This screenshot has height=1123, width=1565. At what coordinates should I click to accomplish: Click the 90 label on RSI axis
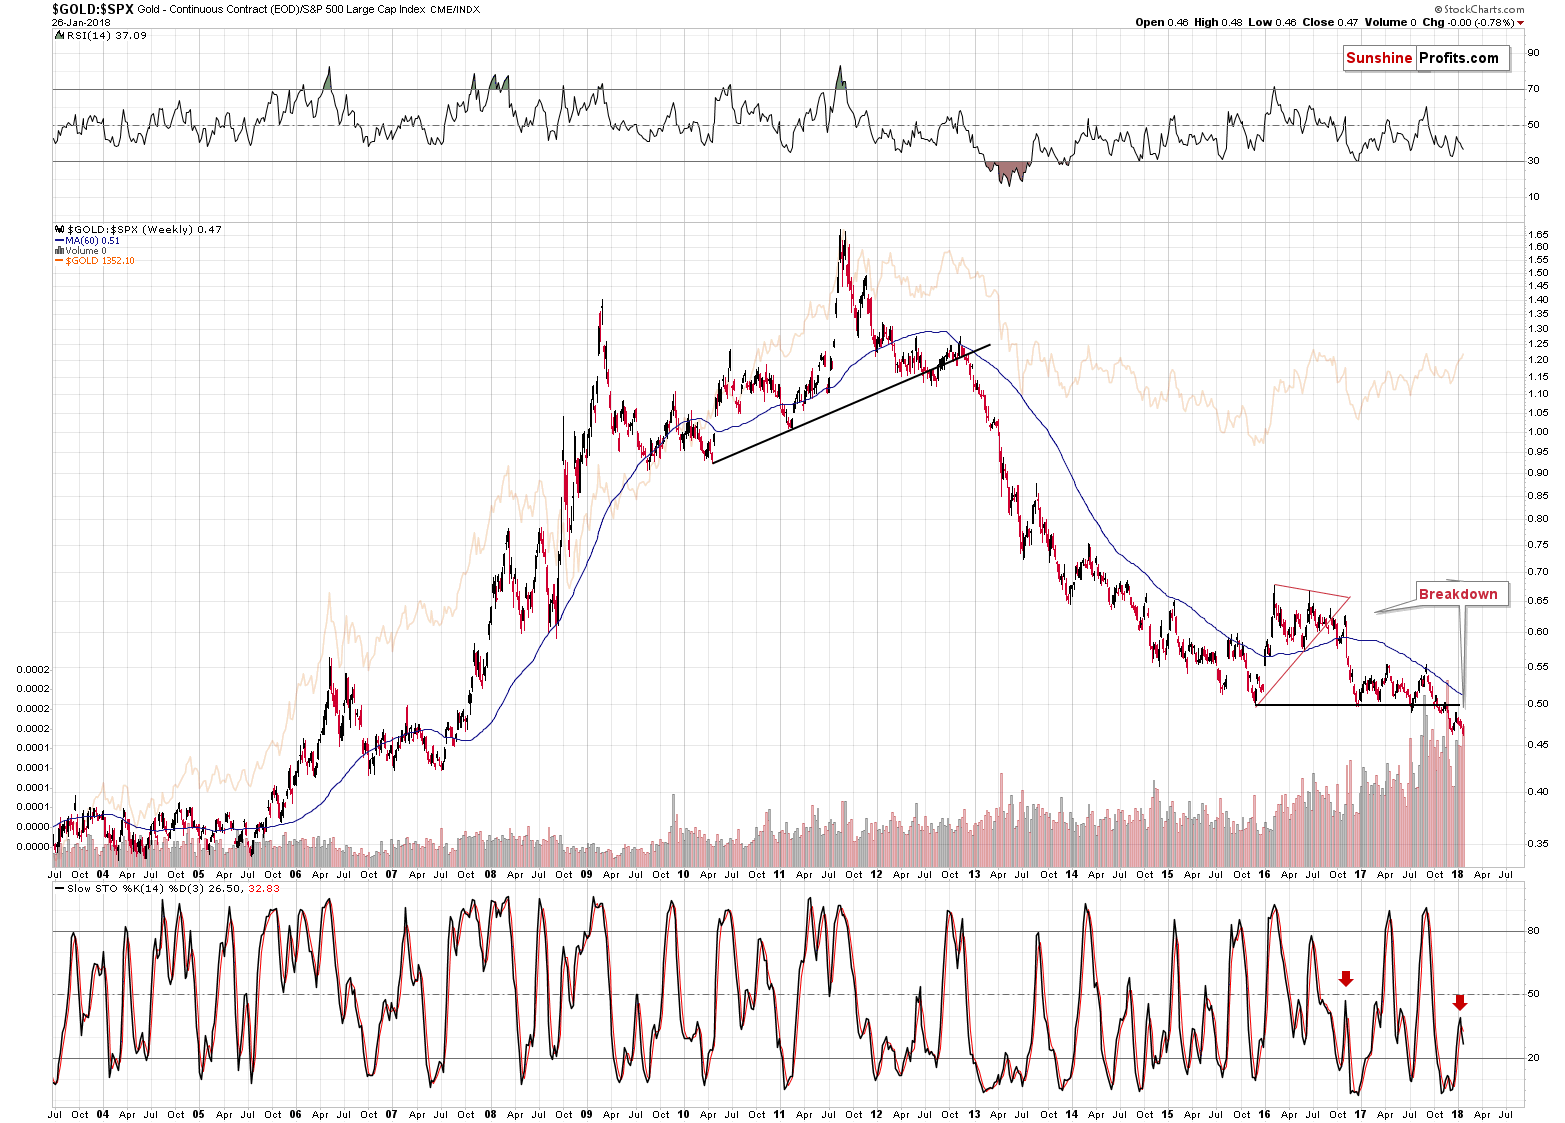1533,53
